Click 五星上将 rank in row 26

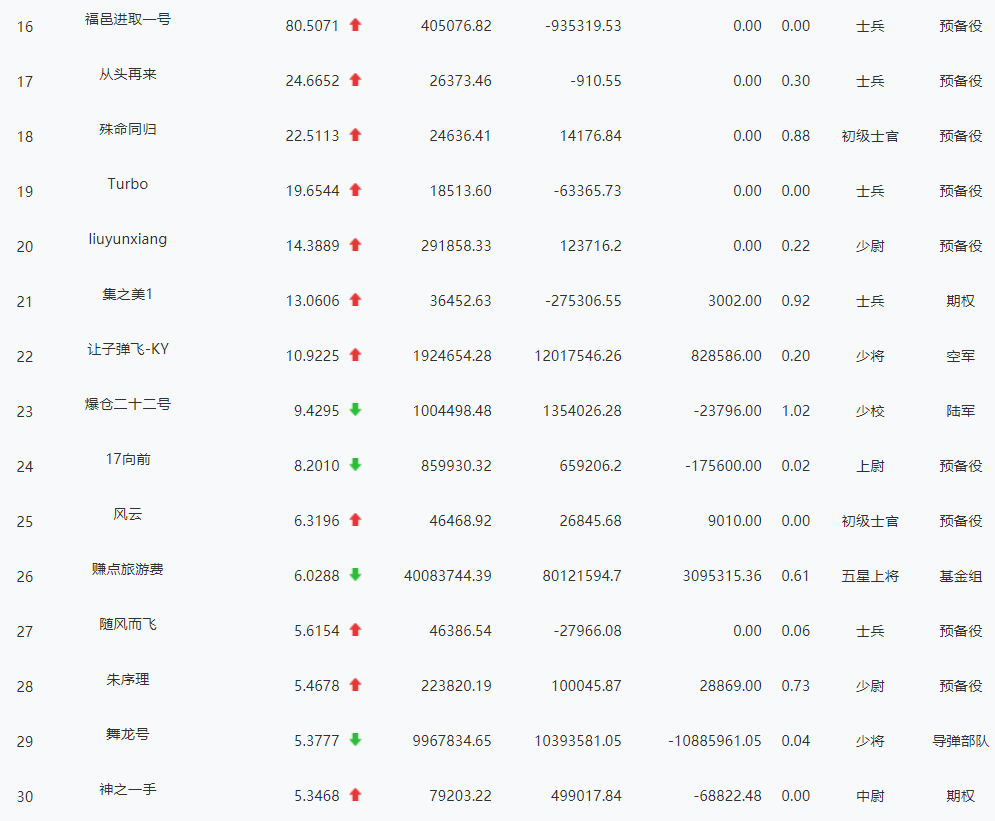(x=870, y=576)
